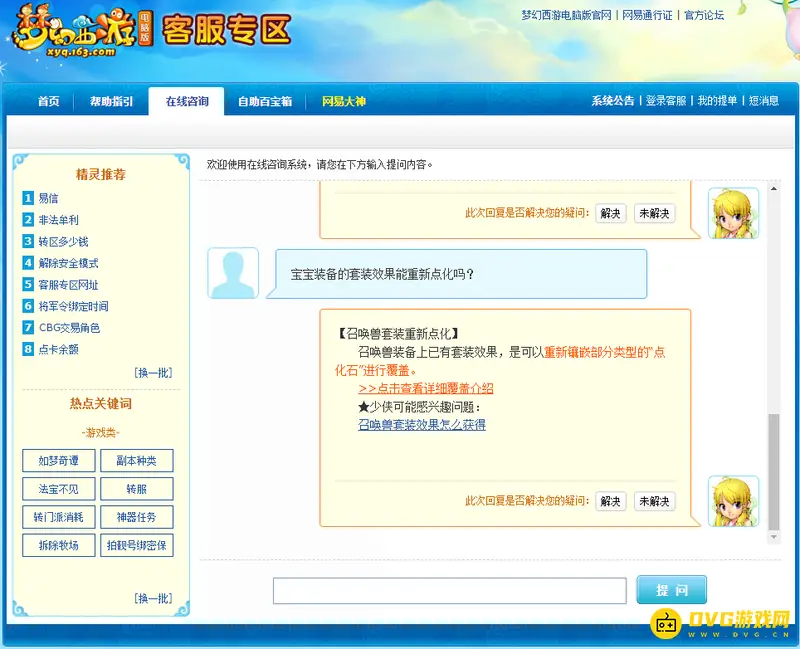Open the 帮助指引 tab
Screen dimensions: 800x649
(x=111, y=101)
